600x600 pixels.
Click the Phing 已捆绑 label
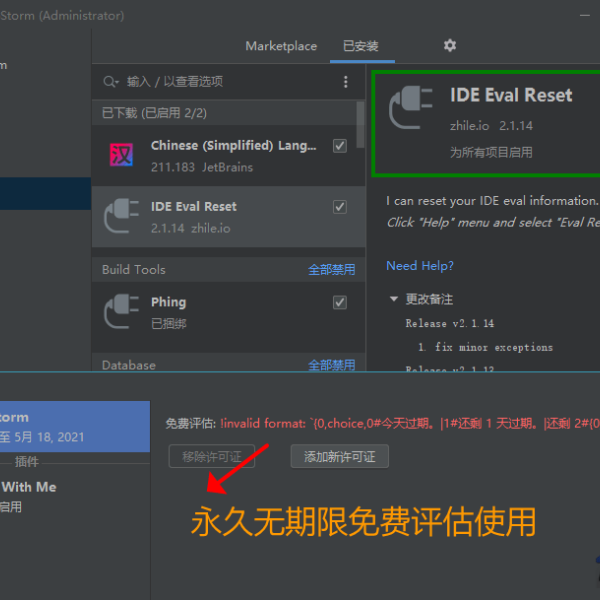tap(169, 324)
